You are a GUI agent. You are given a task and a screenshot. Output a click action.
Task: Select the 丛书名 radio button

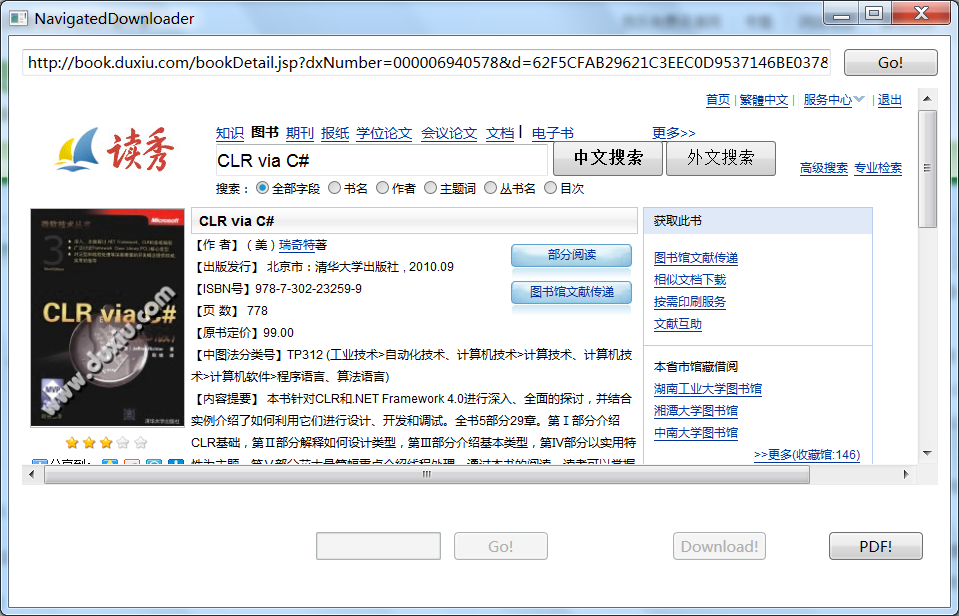(490, 188)
